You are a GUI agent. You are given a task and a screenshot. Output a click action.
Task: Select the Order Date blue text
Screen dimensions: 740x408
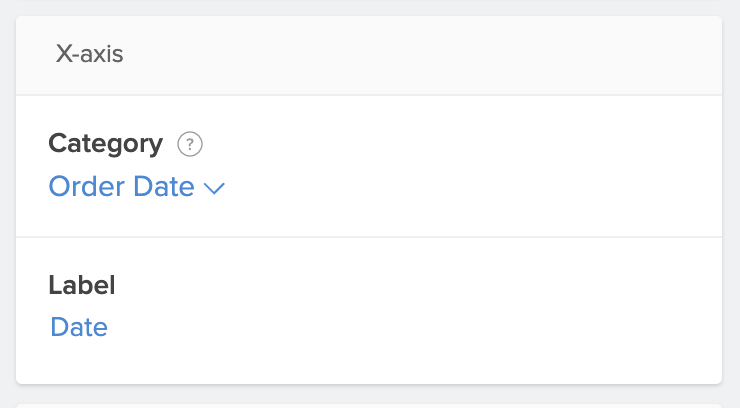121,187
